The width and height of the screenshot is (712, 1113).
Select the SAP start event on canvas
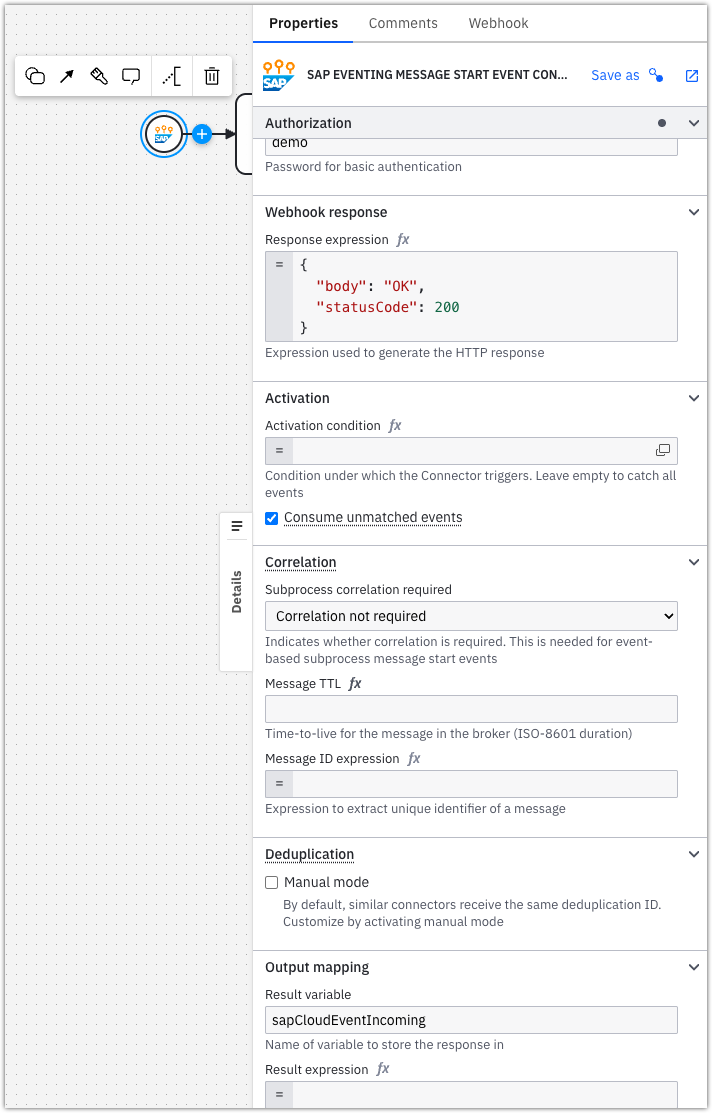(x=164, y=134)
